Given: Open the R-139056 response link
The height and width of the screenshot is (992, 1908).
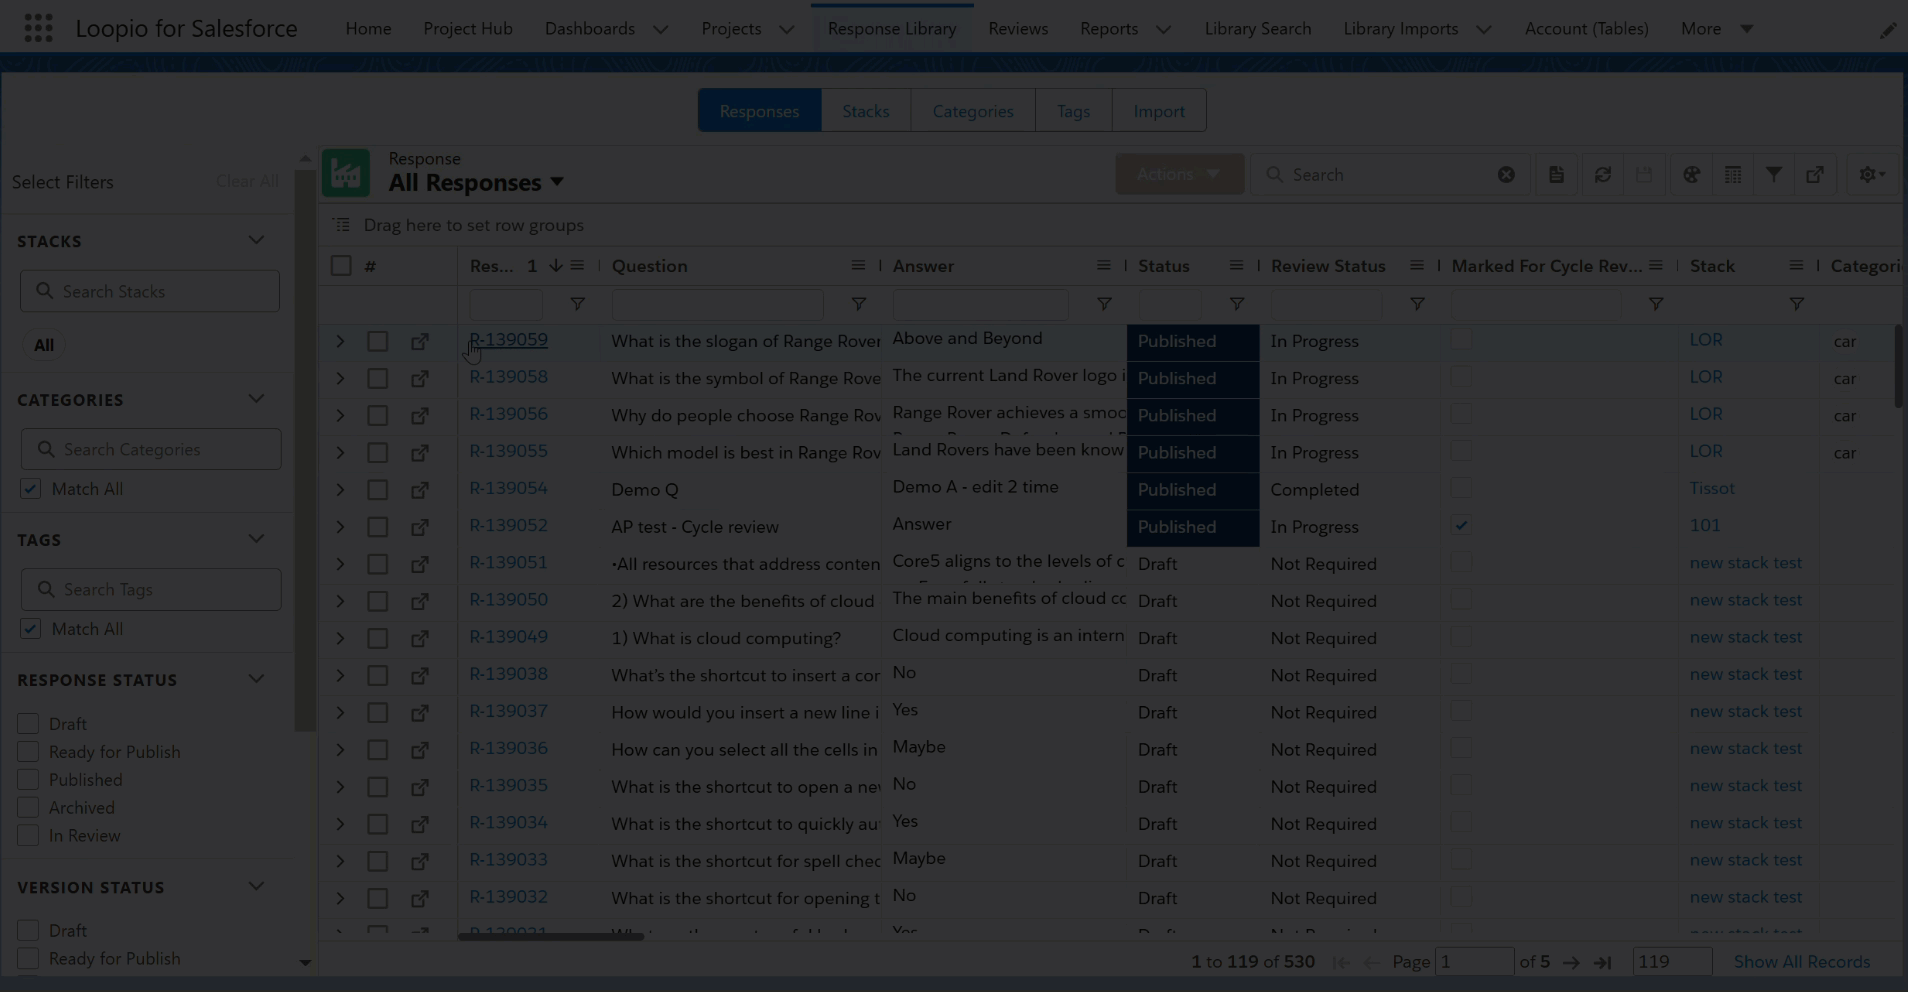Looking at the screenshot, I should (x=508, y=414).
